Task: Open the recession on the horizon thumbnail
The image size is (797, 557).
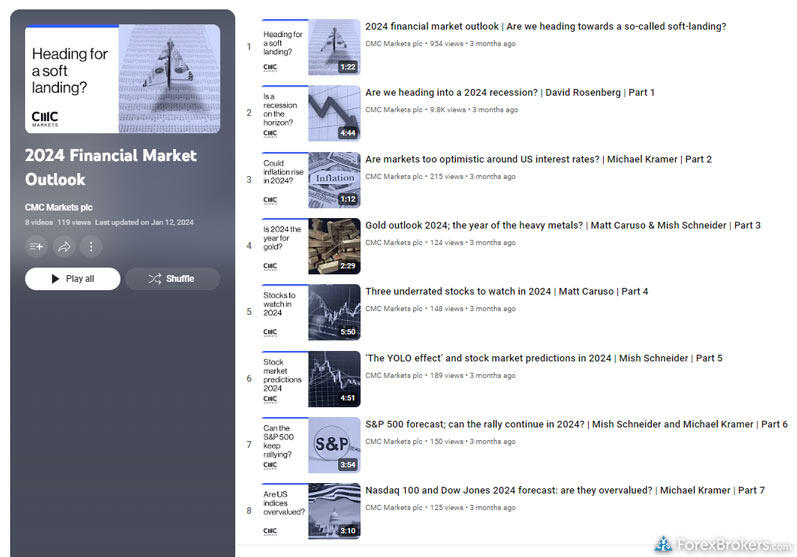Action: 310,113
